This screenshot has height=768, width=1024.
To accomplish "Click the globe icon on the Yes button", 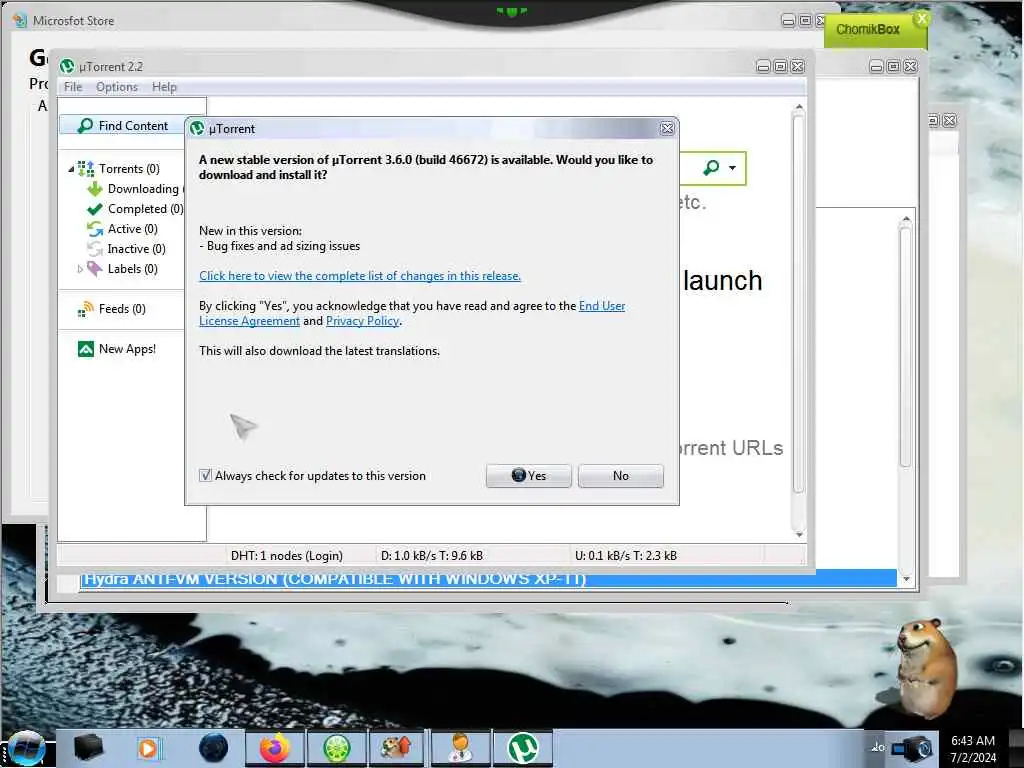I will (519, 475).
